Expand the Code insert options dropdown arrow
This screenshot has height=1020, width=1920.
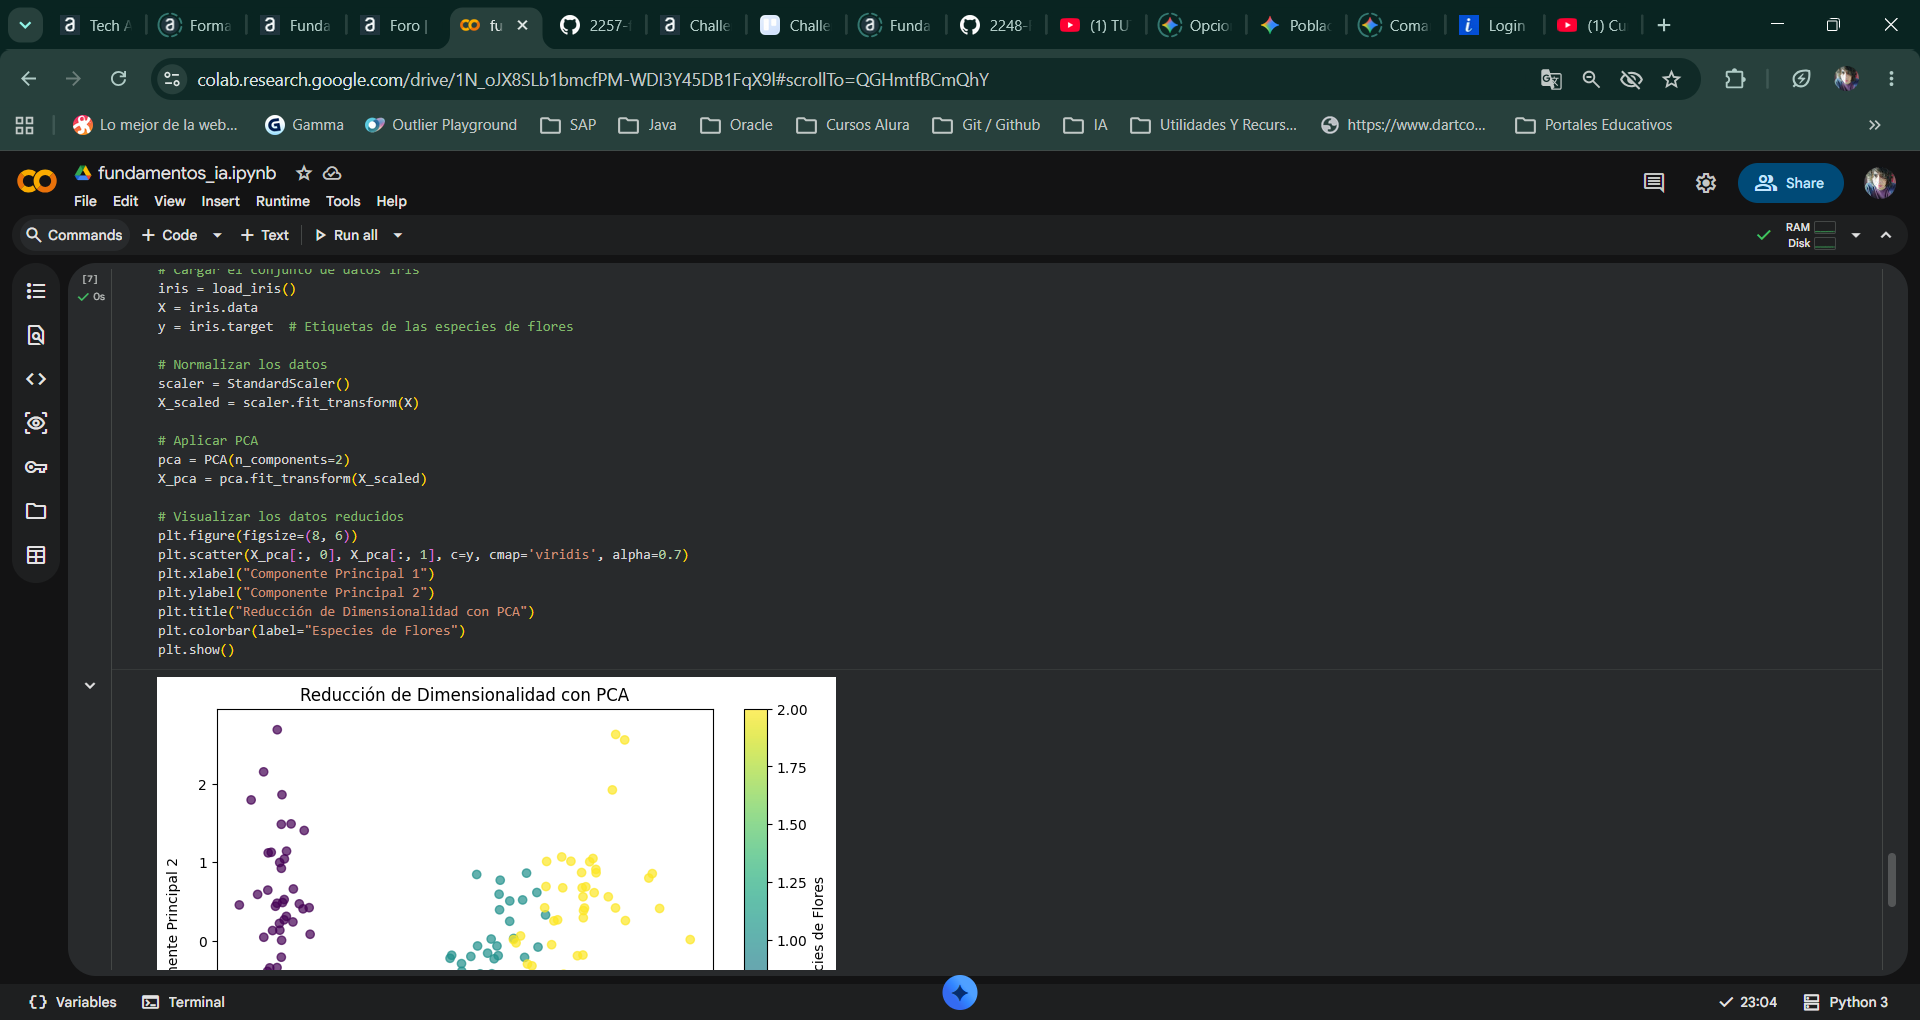click(x=217, y=235)
